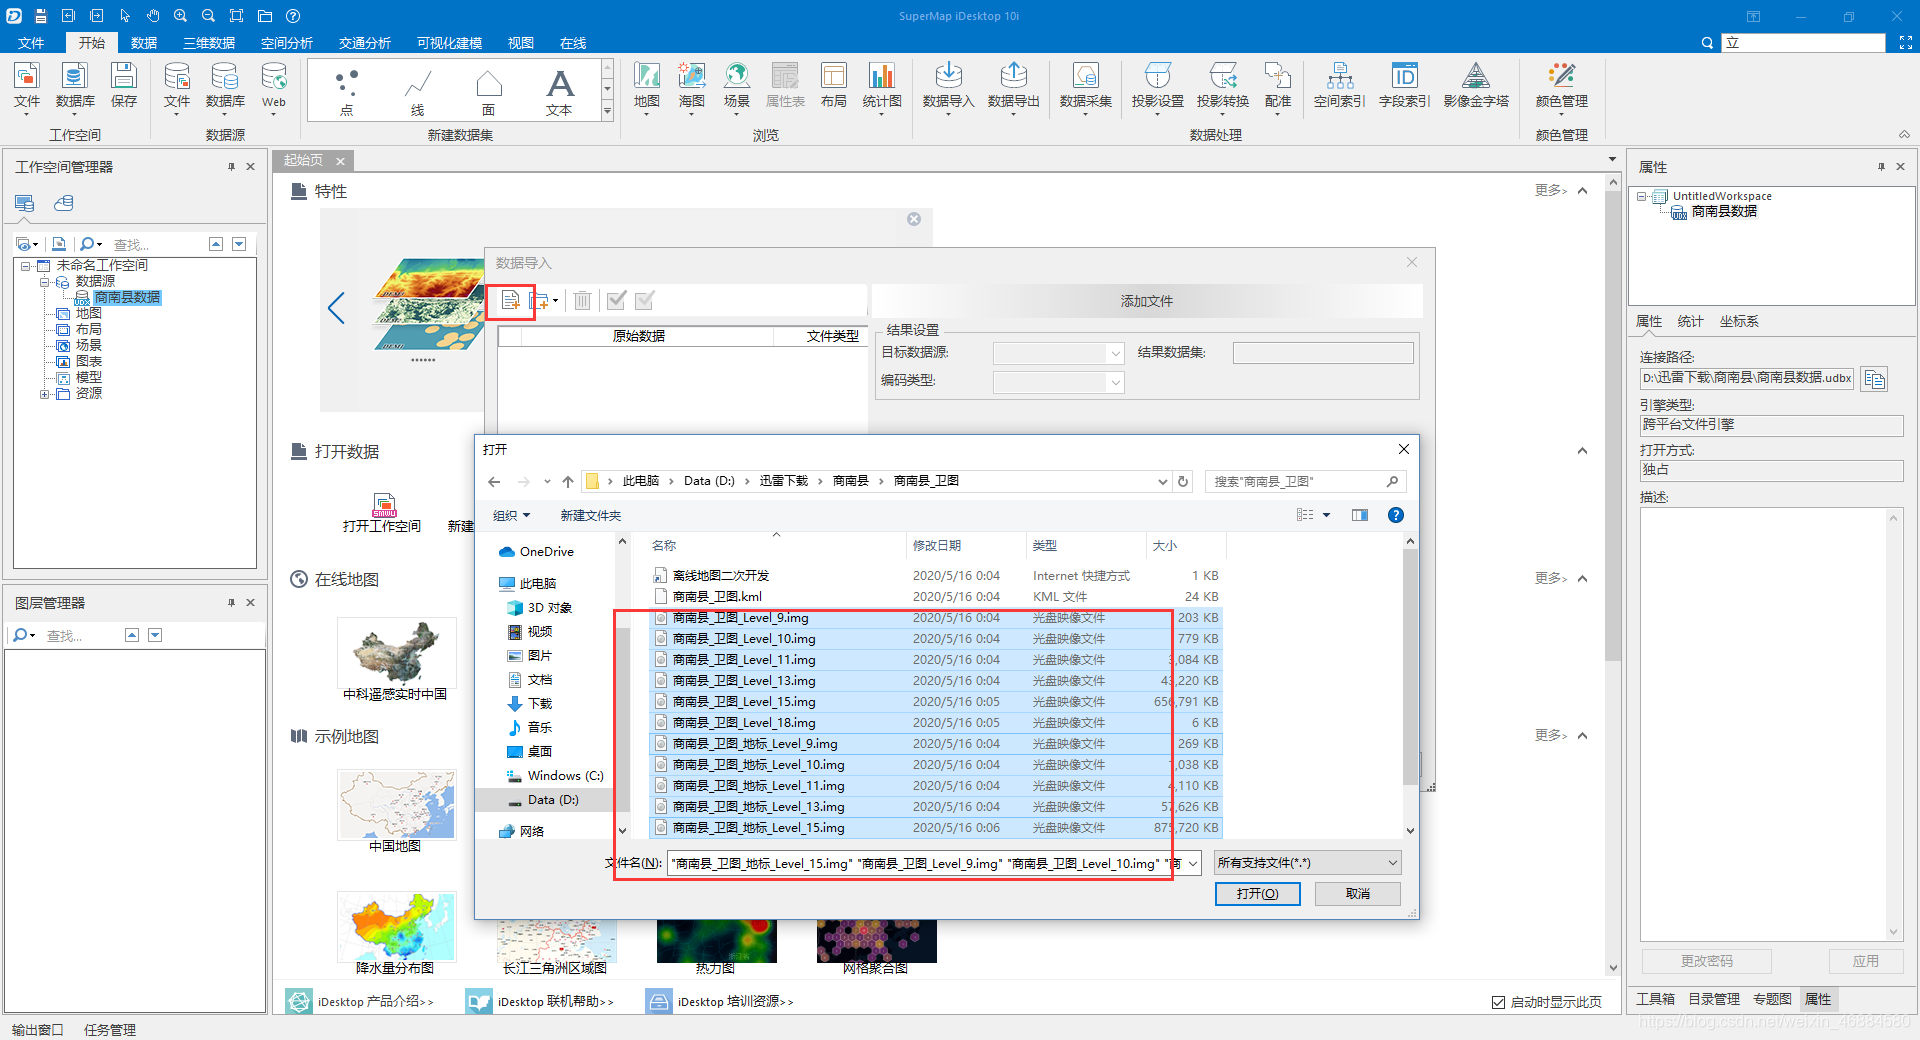Open the Web datasource icon
Image resolution: width=1920 pixels, height=1040 pixels.
(x=273, y=86)
